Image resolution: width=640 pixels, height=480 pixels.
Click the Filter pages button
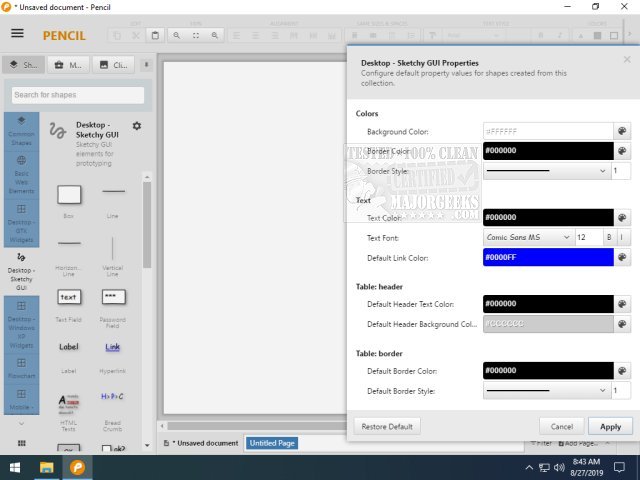tap(540, 444)
